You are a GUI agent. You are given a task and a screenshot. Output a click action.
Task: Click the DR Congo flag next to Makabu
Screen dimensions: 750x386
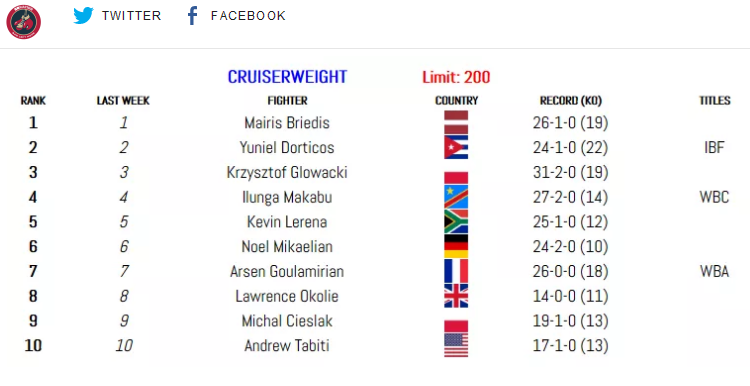tap(456, 197)
